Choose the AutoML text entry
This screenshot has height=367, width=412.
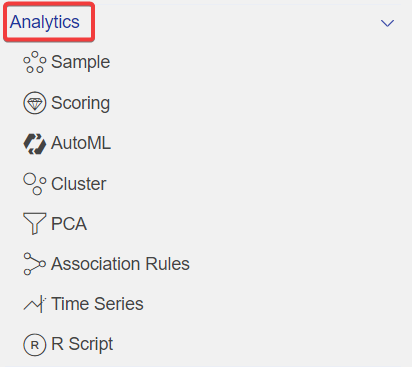[81, 143]
